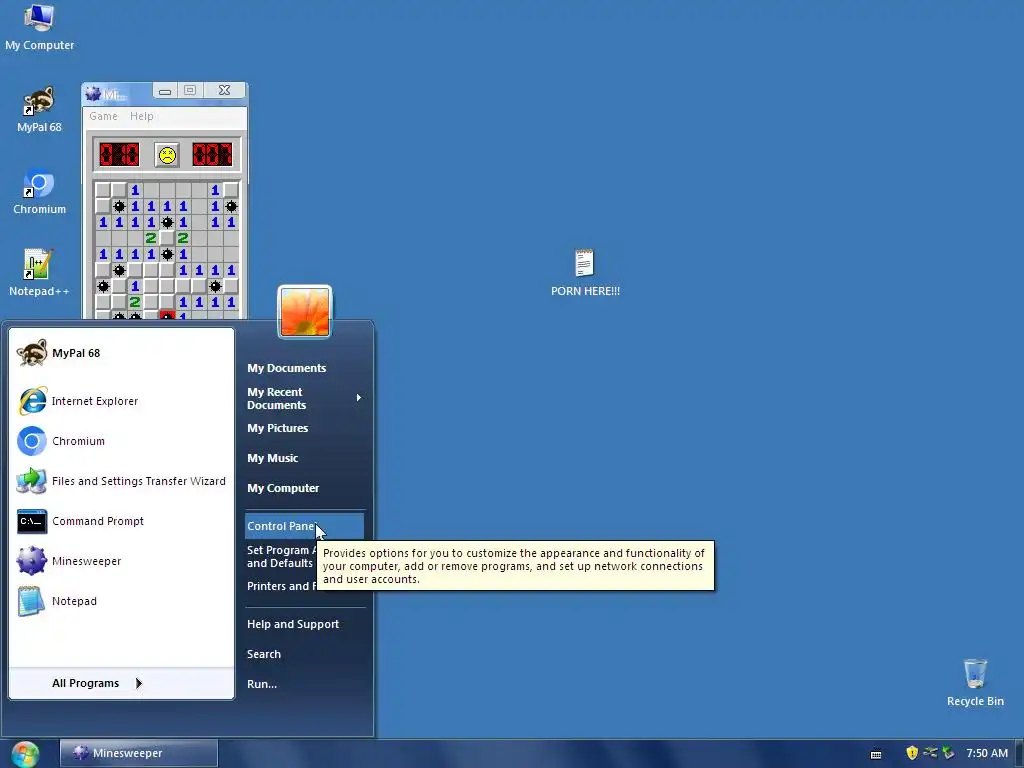Launch MyPal 68 desktop shortcut
The image size is (1024, 768).
39,110
